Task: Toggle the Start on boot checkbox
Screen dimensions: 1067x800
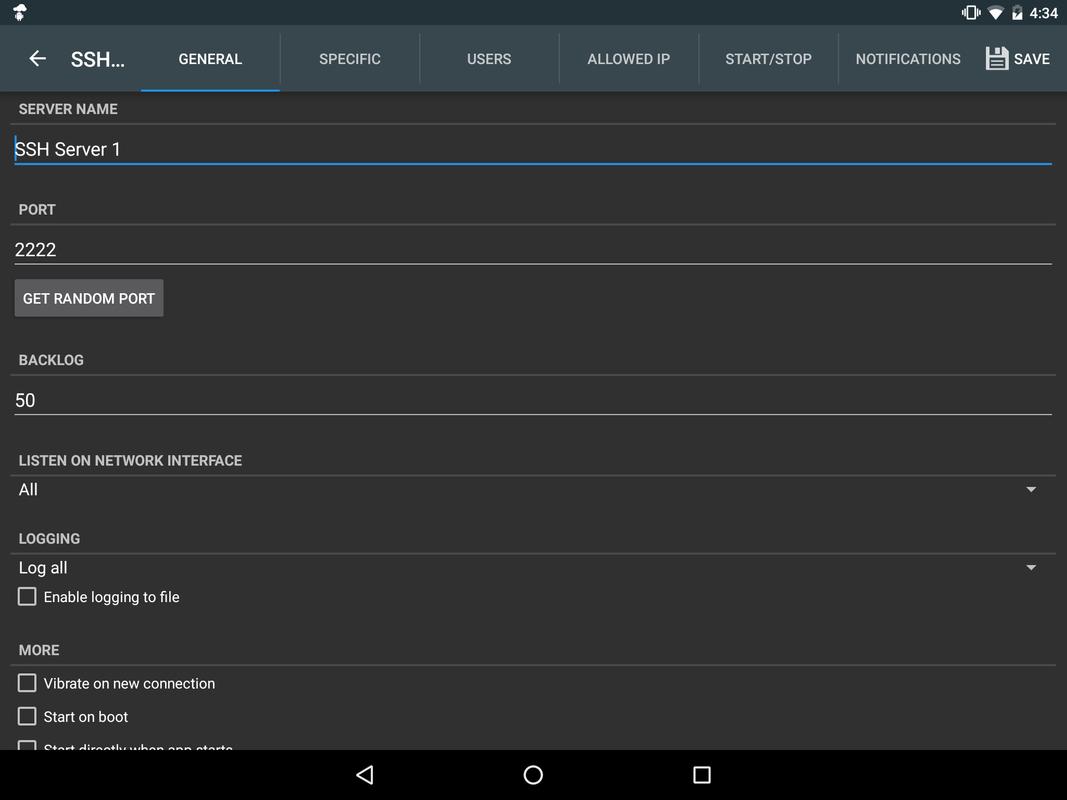Action: click(x=27, y=716)
